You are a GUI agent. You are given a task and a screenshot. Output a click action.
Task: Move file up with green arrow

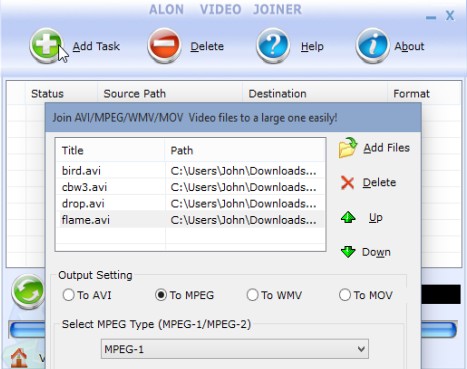point(348,217)
